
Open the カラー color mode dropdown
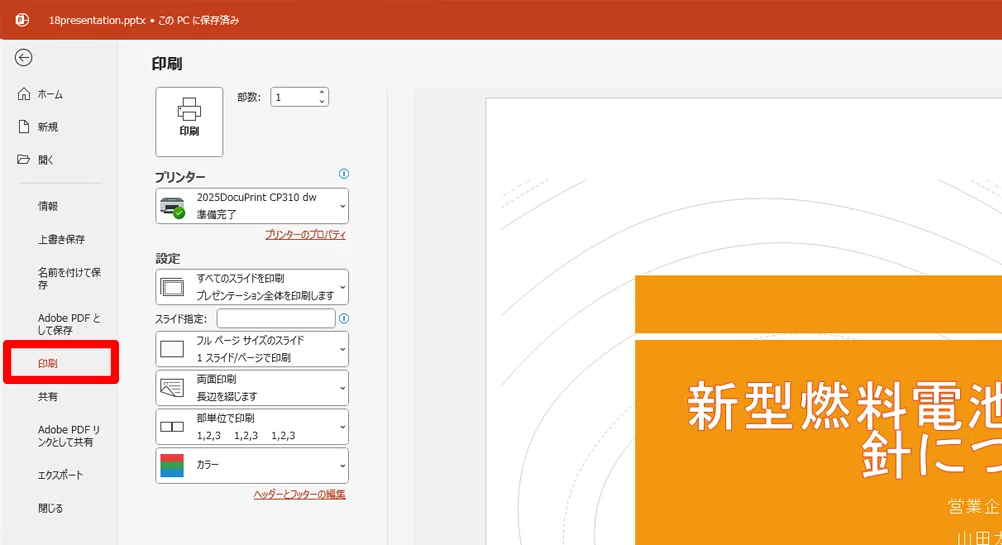(x=252, y=466)
